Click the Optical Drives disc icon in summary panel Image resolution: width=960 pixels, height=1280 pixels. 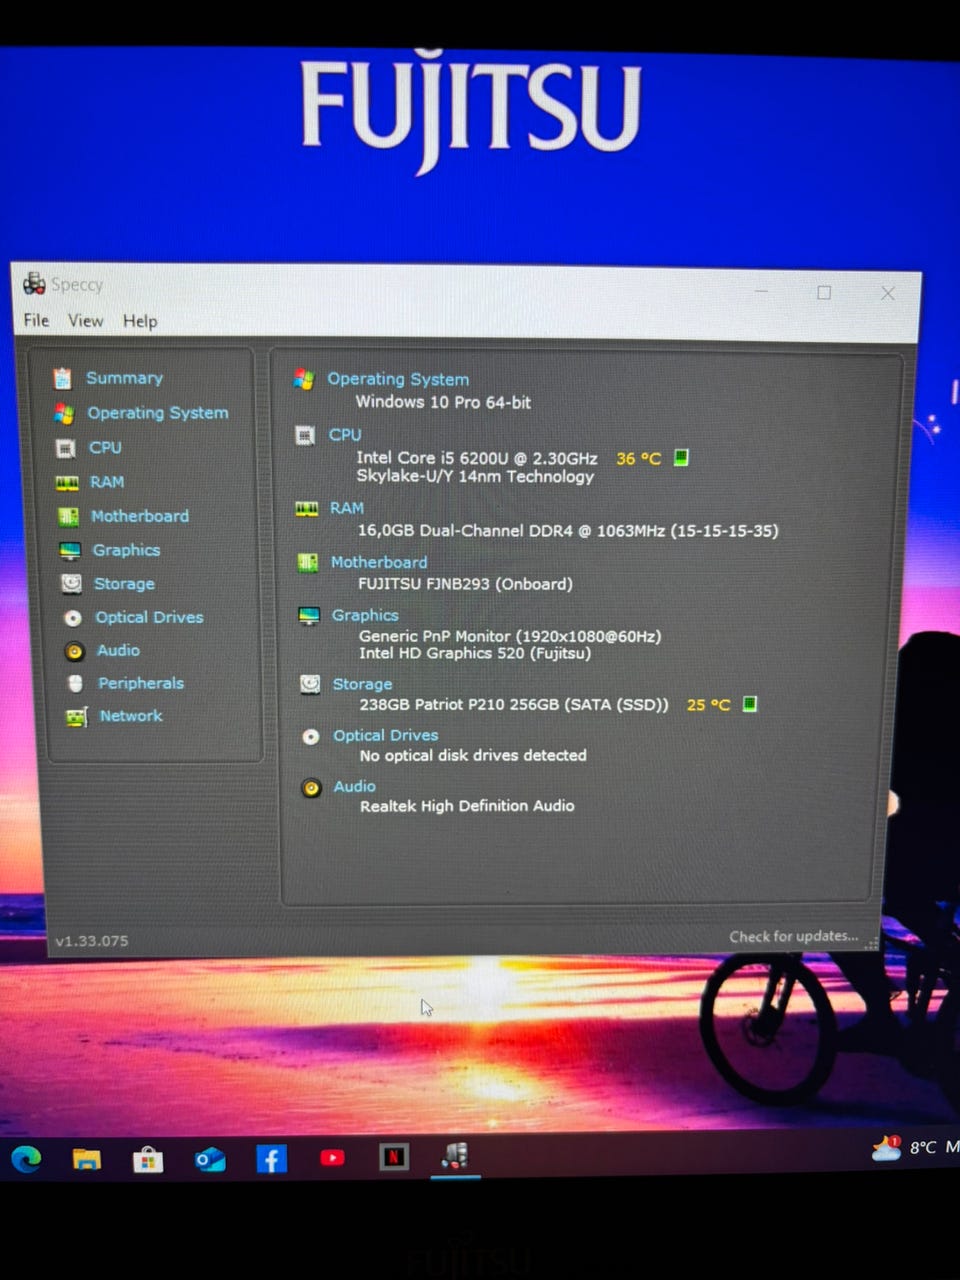311,736
